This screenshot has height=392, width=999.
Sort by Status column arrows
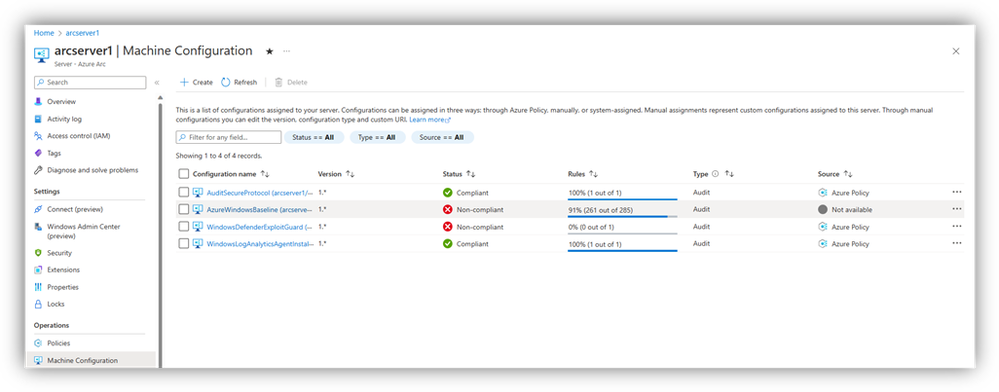471,174
